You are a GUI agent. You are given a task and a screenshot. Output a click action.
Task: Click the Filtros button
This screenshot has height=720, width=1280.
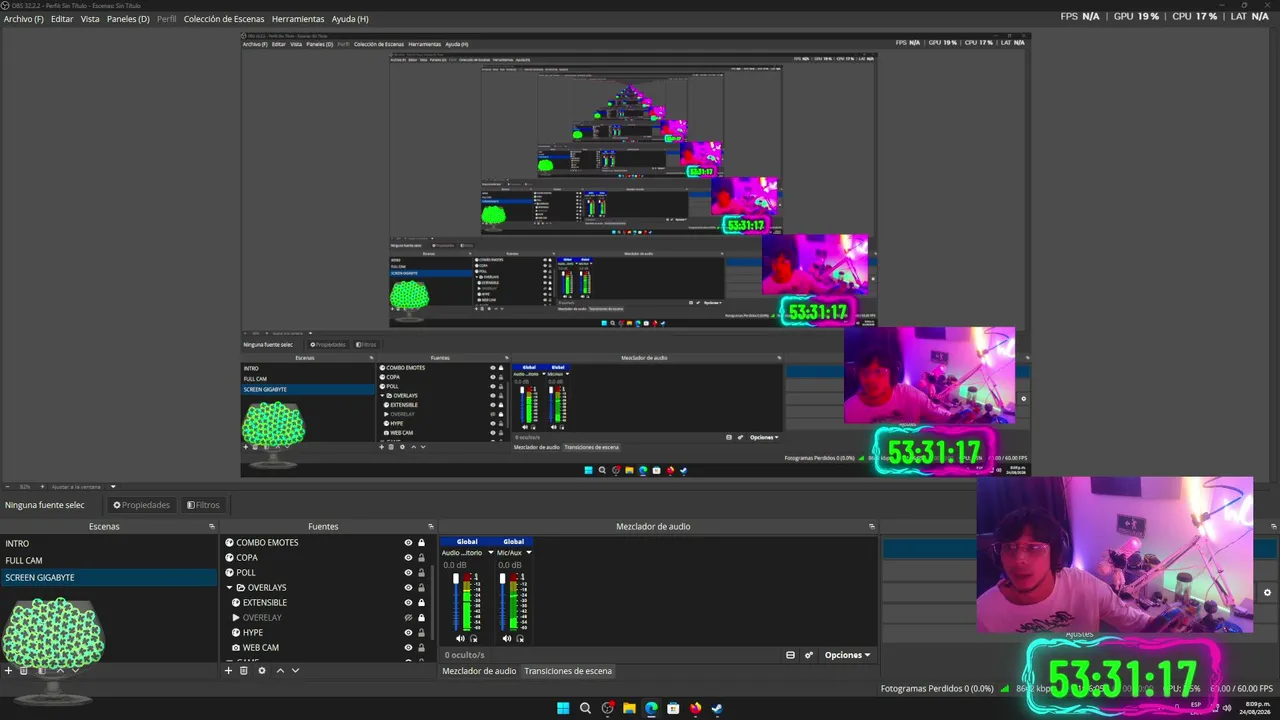[203, 505]
